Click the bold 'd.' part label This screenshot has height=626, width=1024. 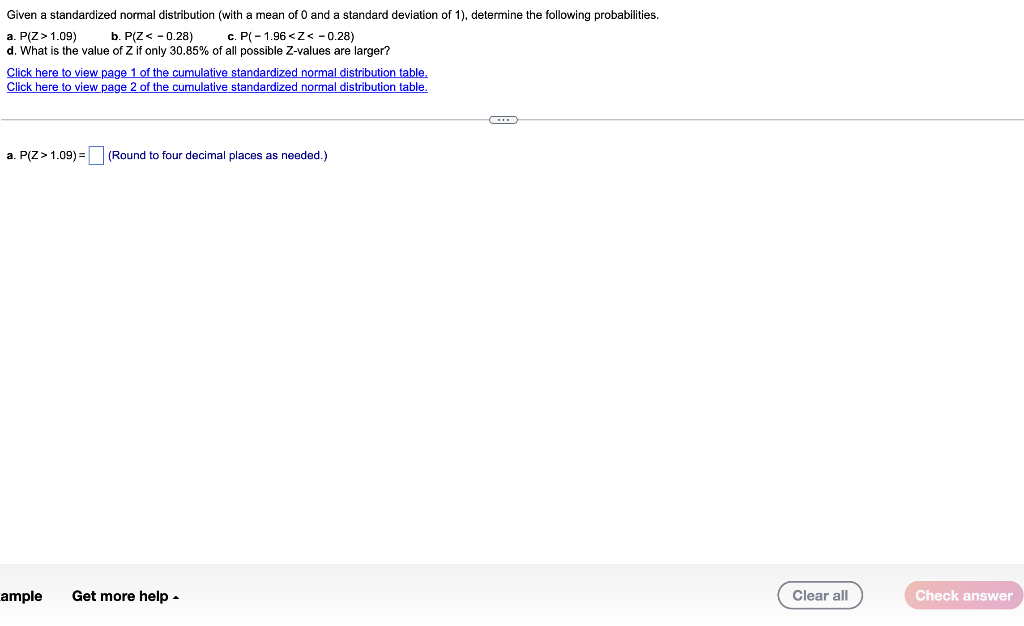click(11, 51)
